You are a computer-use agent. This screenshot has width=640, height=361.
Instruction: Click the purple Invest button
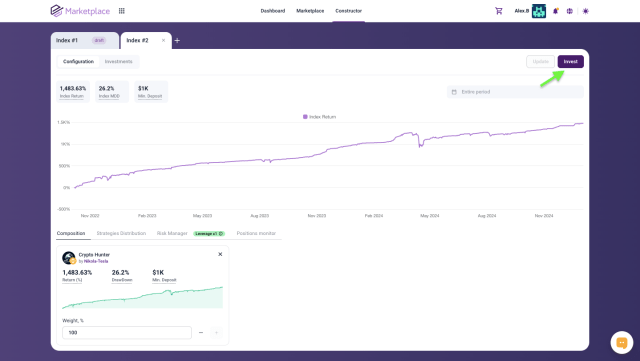pyautogui.click(x=571, y=62)
